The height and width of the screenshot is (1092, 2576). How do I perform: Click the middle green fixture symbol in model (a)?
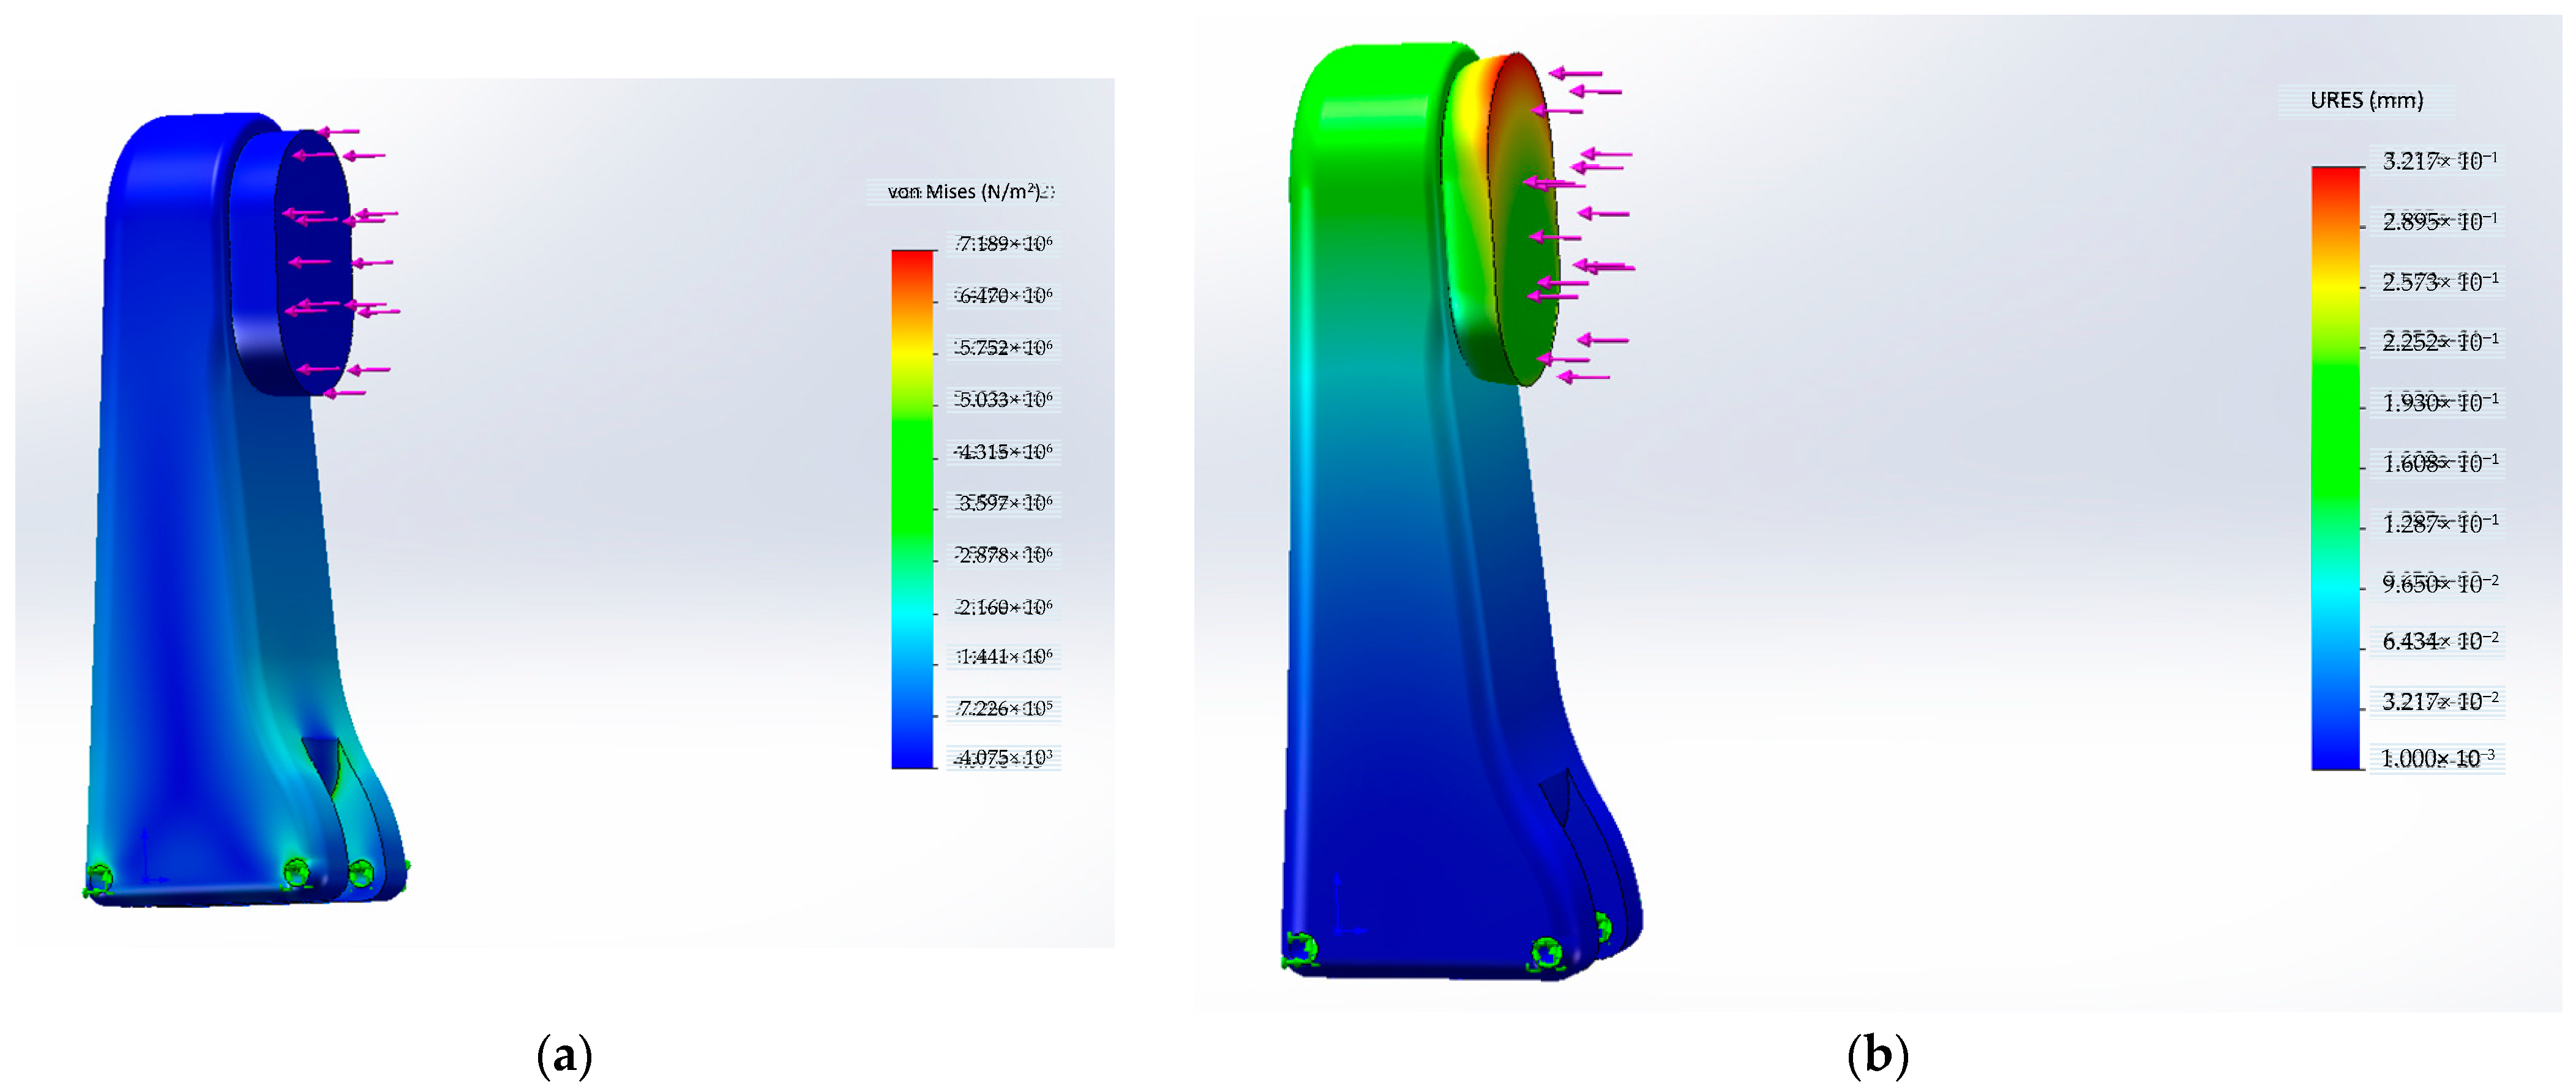(x=296, y=873)
